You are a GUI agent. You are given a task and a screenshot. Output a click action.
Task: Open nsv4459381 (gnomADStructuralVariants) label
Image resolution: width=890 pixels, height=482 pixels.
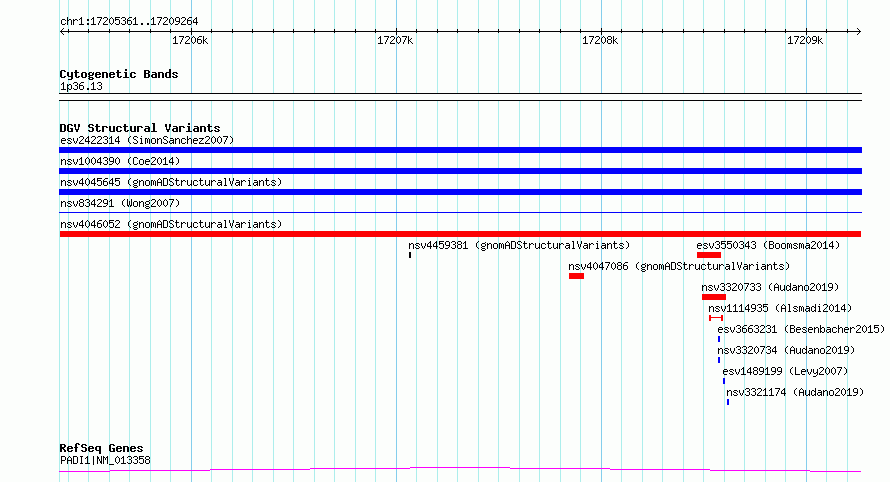[x=519, y=245]
